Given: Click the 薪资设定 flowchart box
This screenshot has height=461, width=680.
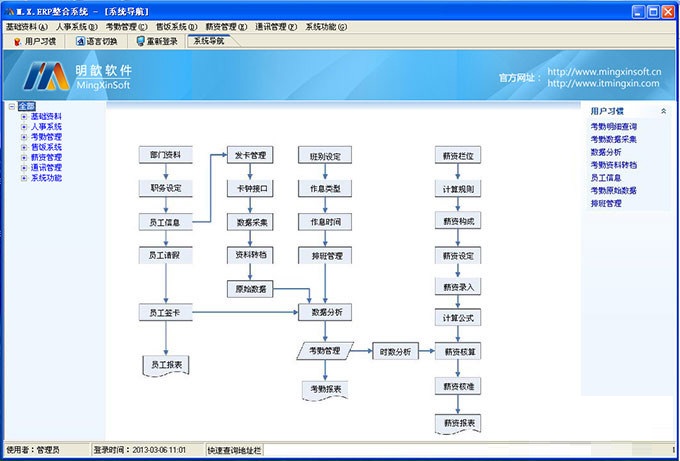Looking at the screenshot, I should click(458, 255).
